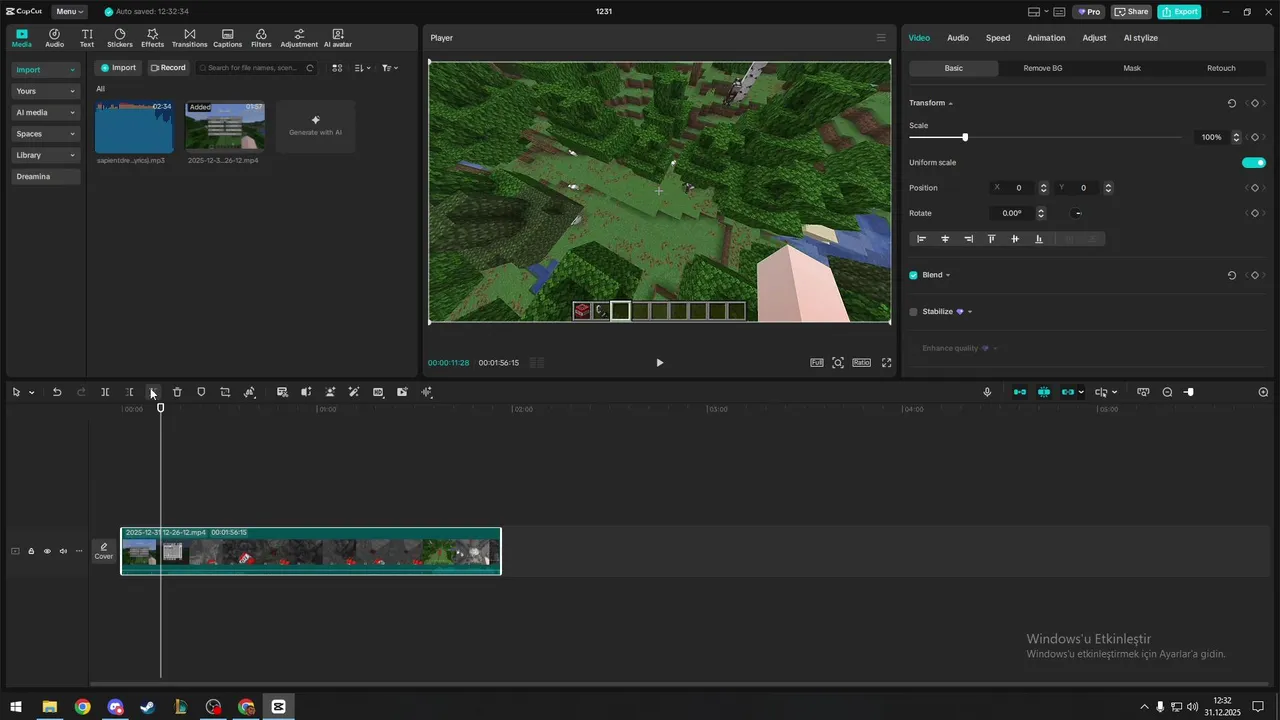Uncheck the Blend checkbox

tap(913, 275)
